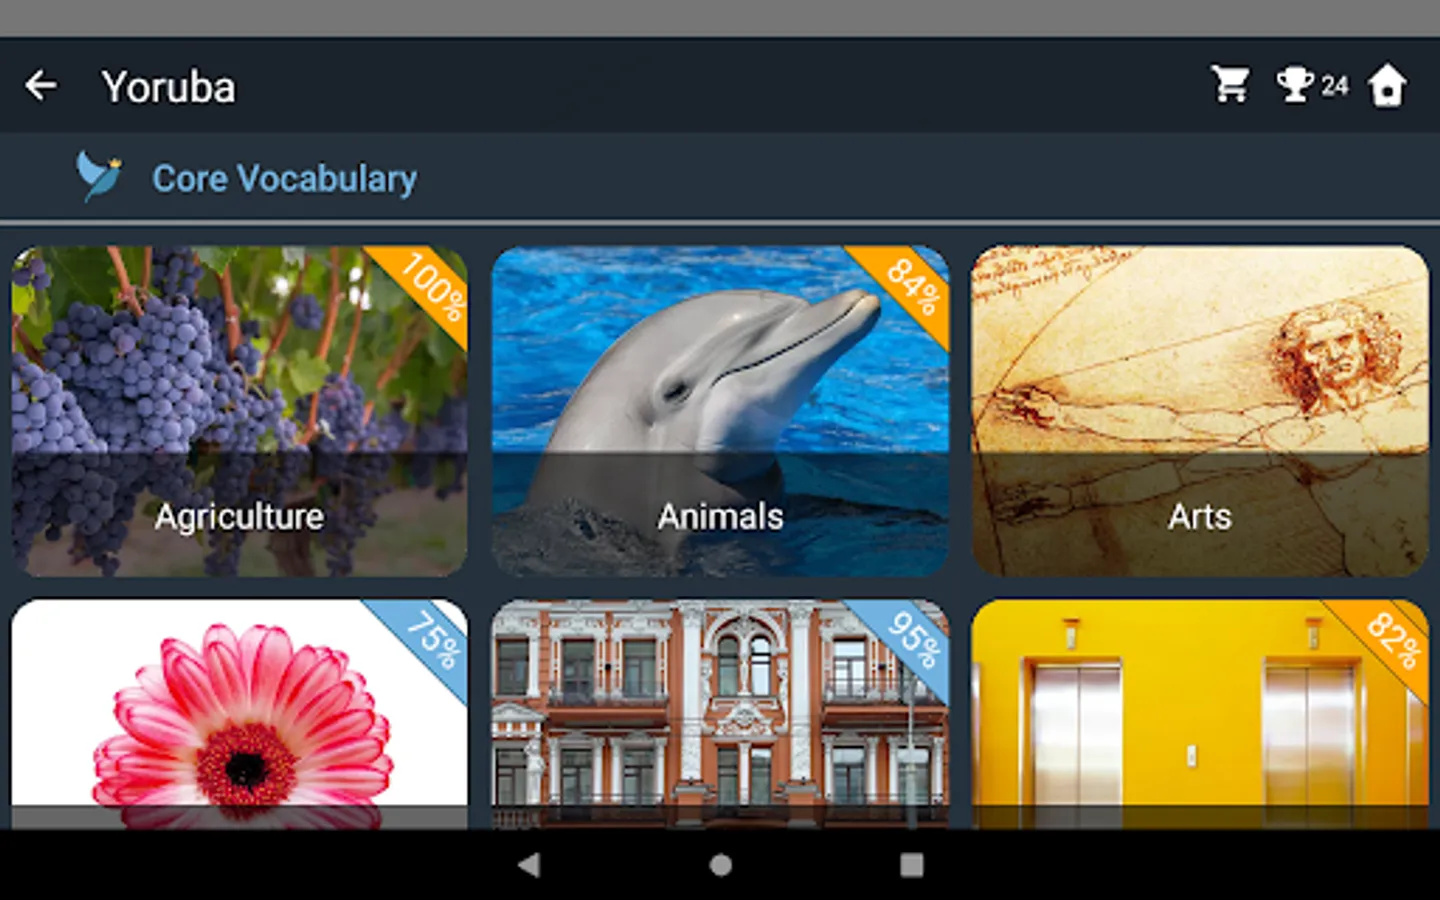The image size is (1440, 900).
Task: Click the 84% ribbon on Animals
Action: tap(911, 287)
